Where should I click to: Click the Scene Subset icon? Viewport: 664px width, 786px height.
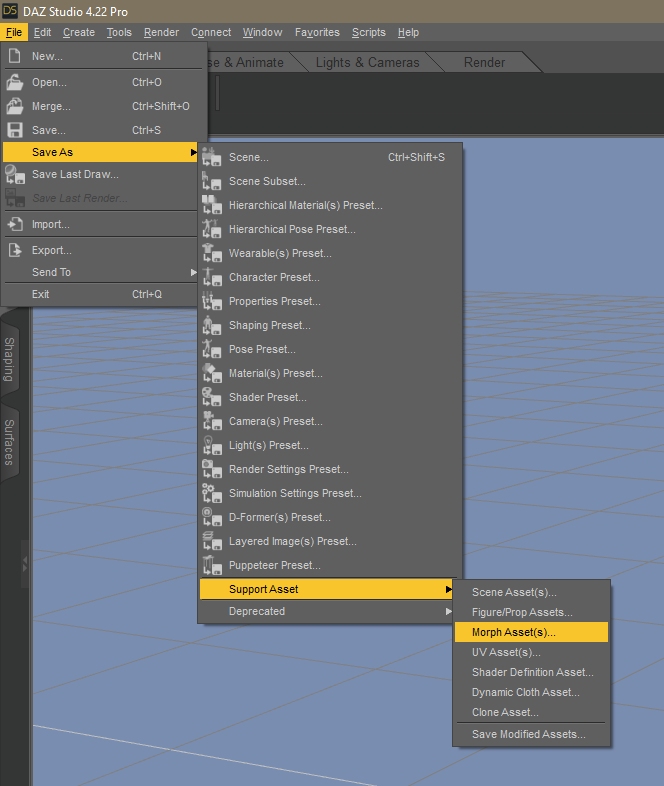[211, 181]
